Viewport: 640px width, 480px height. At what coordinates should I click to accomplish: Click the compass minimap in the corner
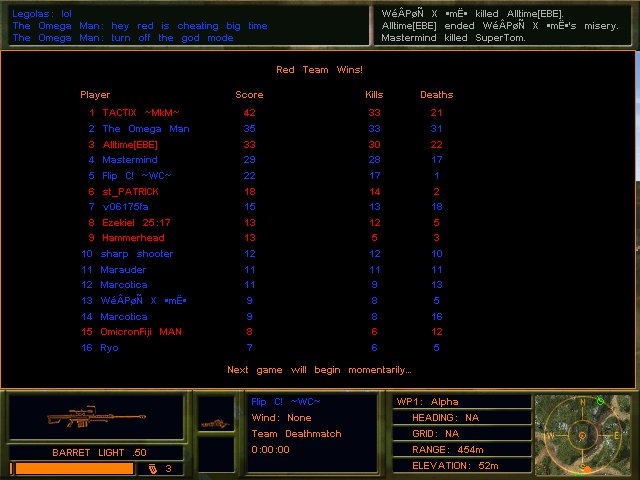coord(585,435)
